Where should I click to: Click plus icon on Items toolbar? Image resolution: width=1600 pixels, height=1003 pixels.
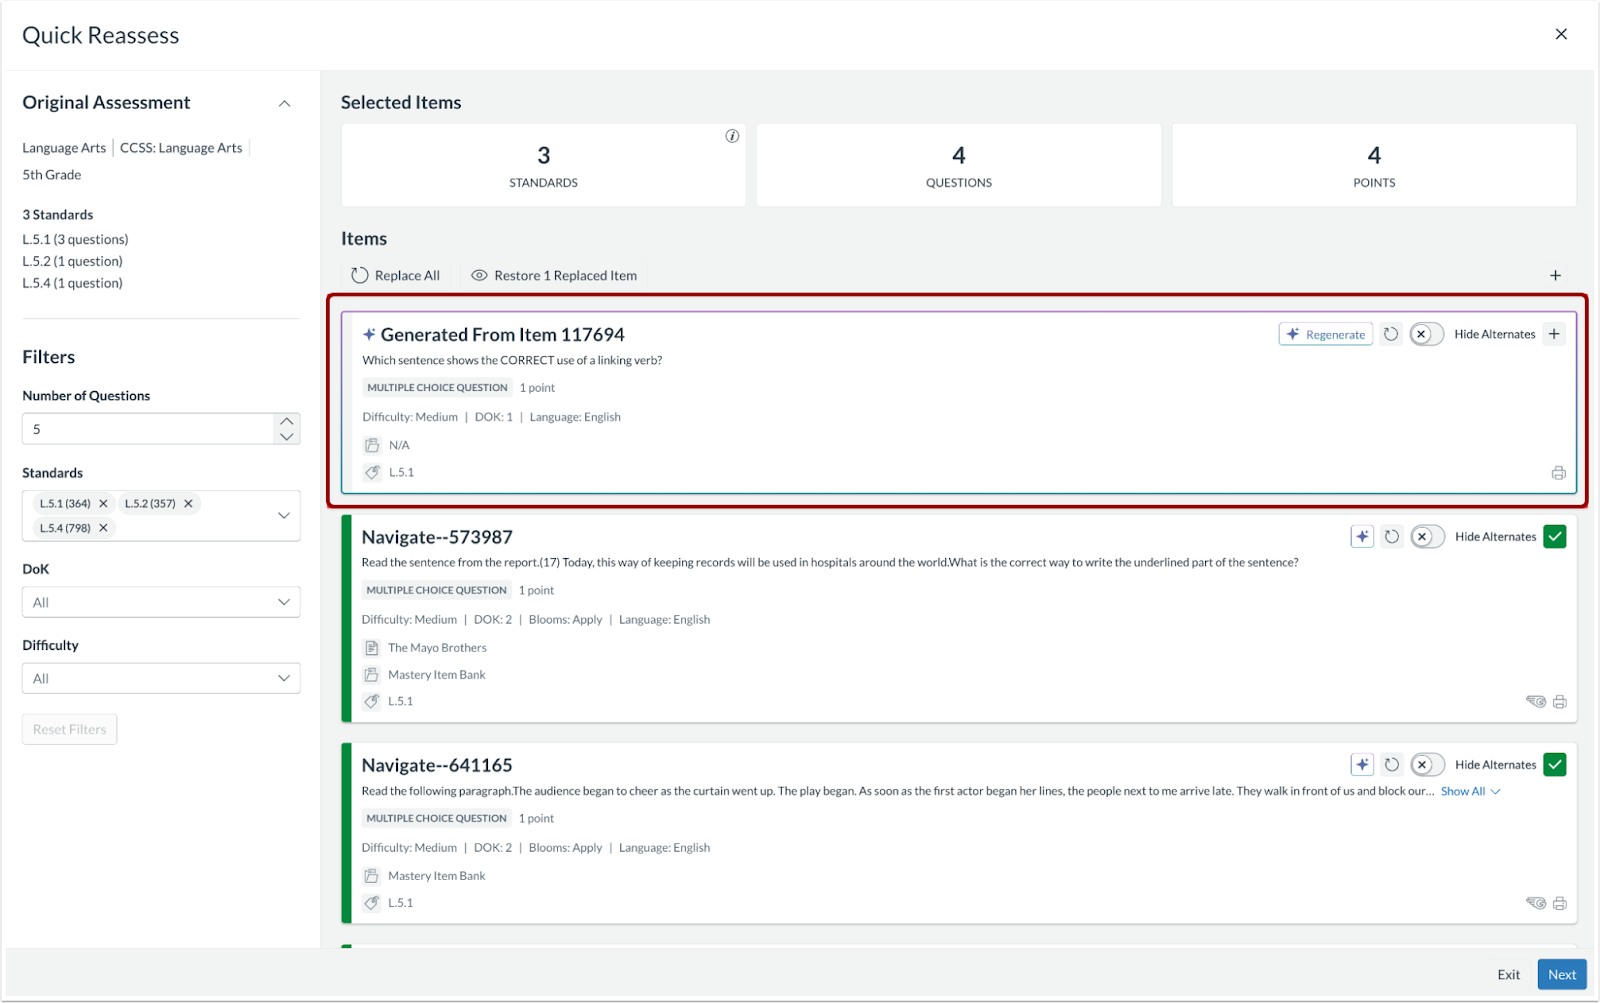click(1555, 275)
